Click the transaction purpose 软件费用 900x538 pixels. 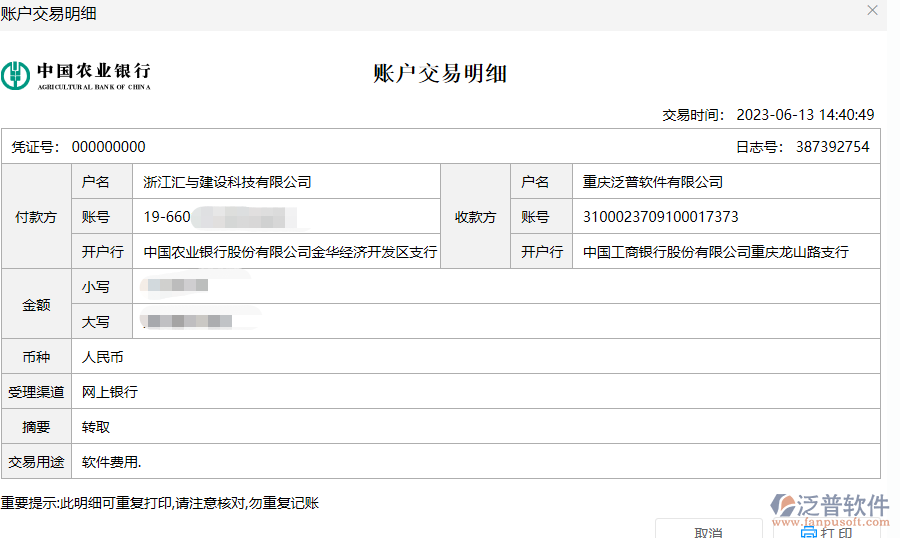point(111,462)
